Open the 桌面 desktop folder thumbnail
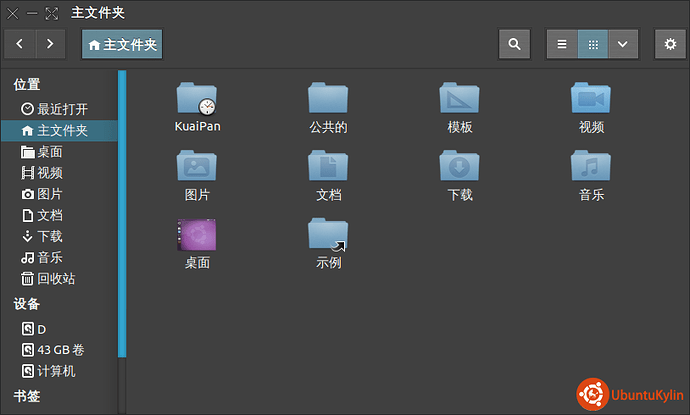This screenshot has width=690, height=415. tap(196, 236)
